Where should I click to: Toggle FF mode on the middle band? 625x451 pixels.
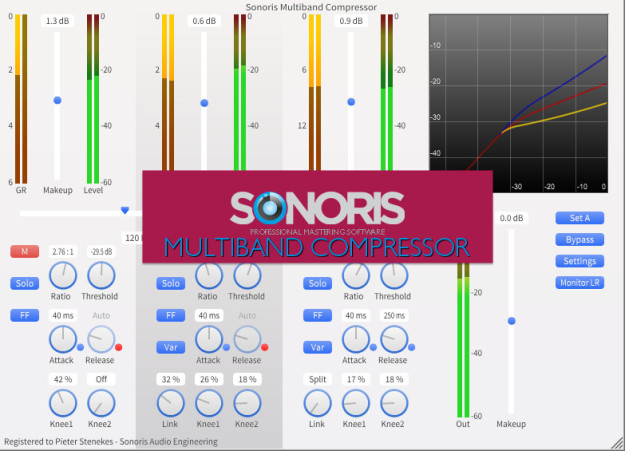point(171,315)
